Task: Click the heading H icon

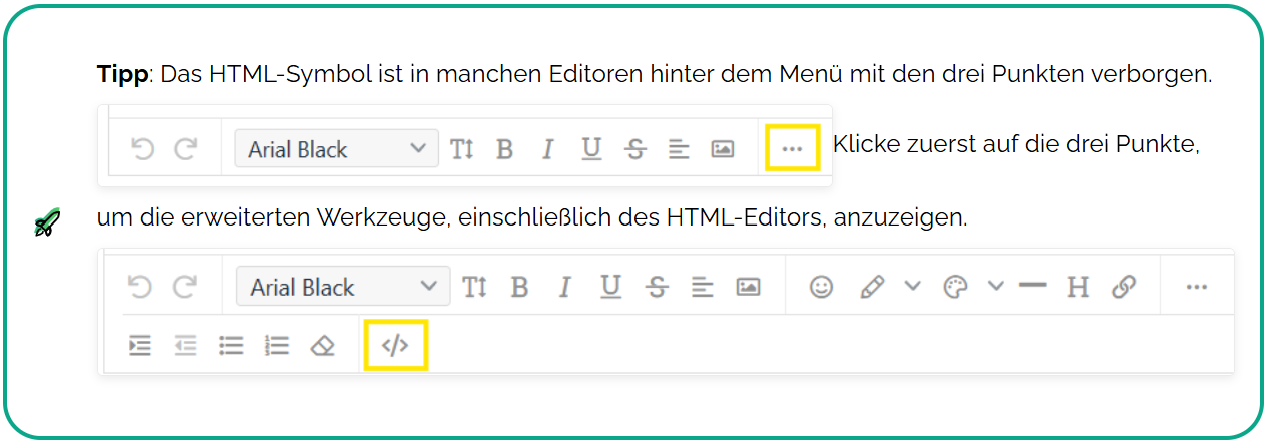Action: 1077,287
